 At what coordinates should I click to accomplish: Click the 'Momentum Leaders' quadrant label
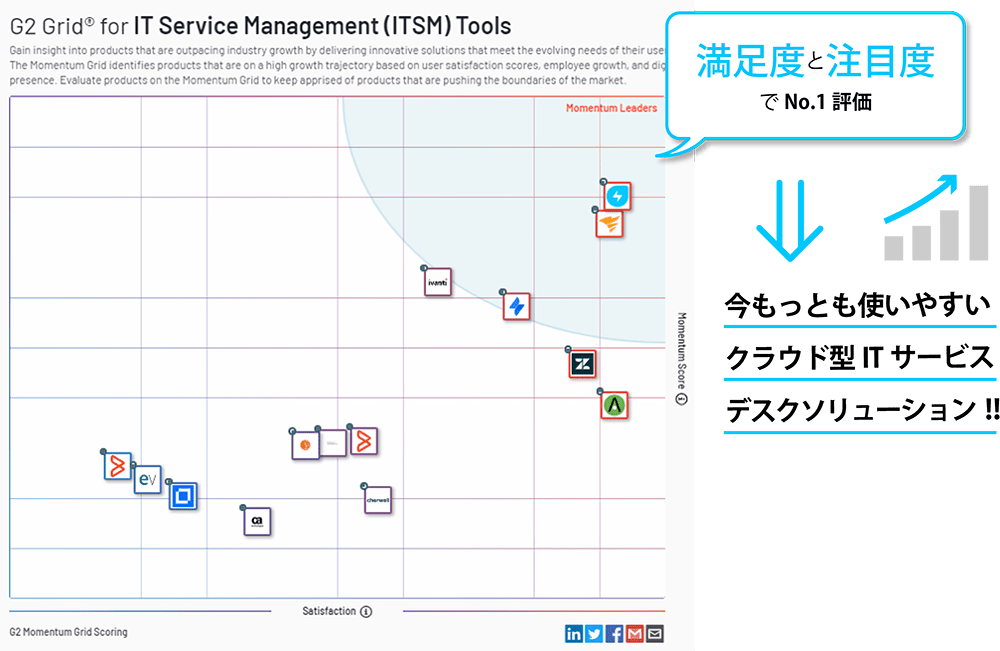[x=612, y=108]
